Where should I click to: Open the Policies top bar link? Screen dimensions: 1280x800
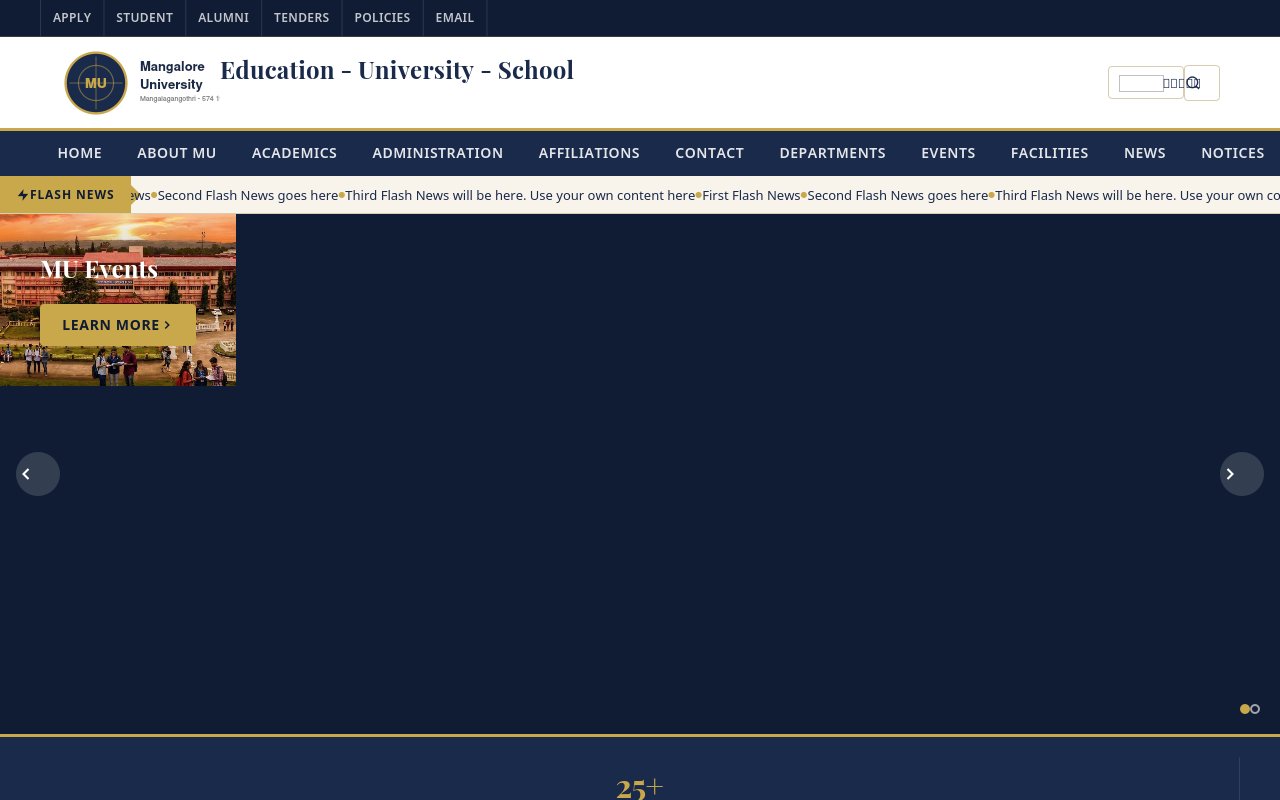coord(382,18)
